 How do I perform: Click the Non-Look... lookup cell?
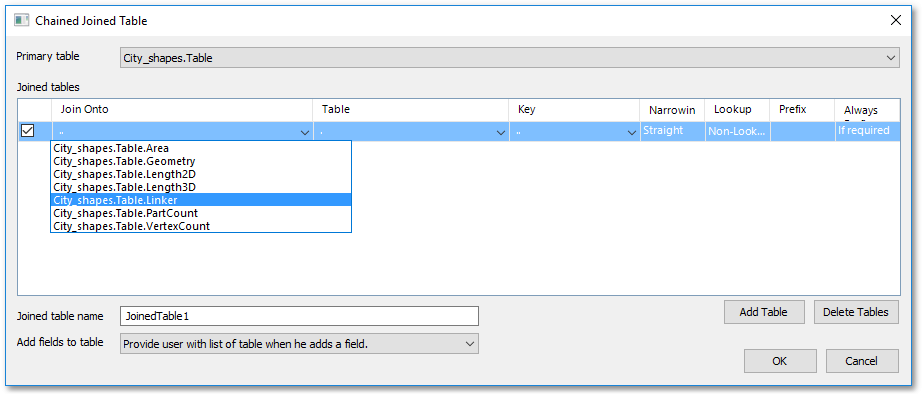click(x=737, y=131)
